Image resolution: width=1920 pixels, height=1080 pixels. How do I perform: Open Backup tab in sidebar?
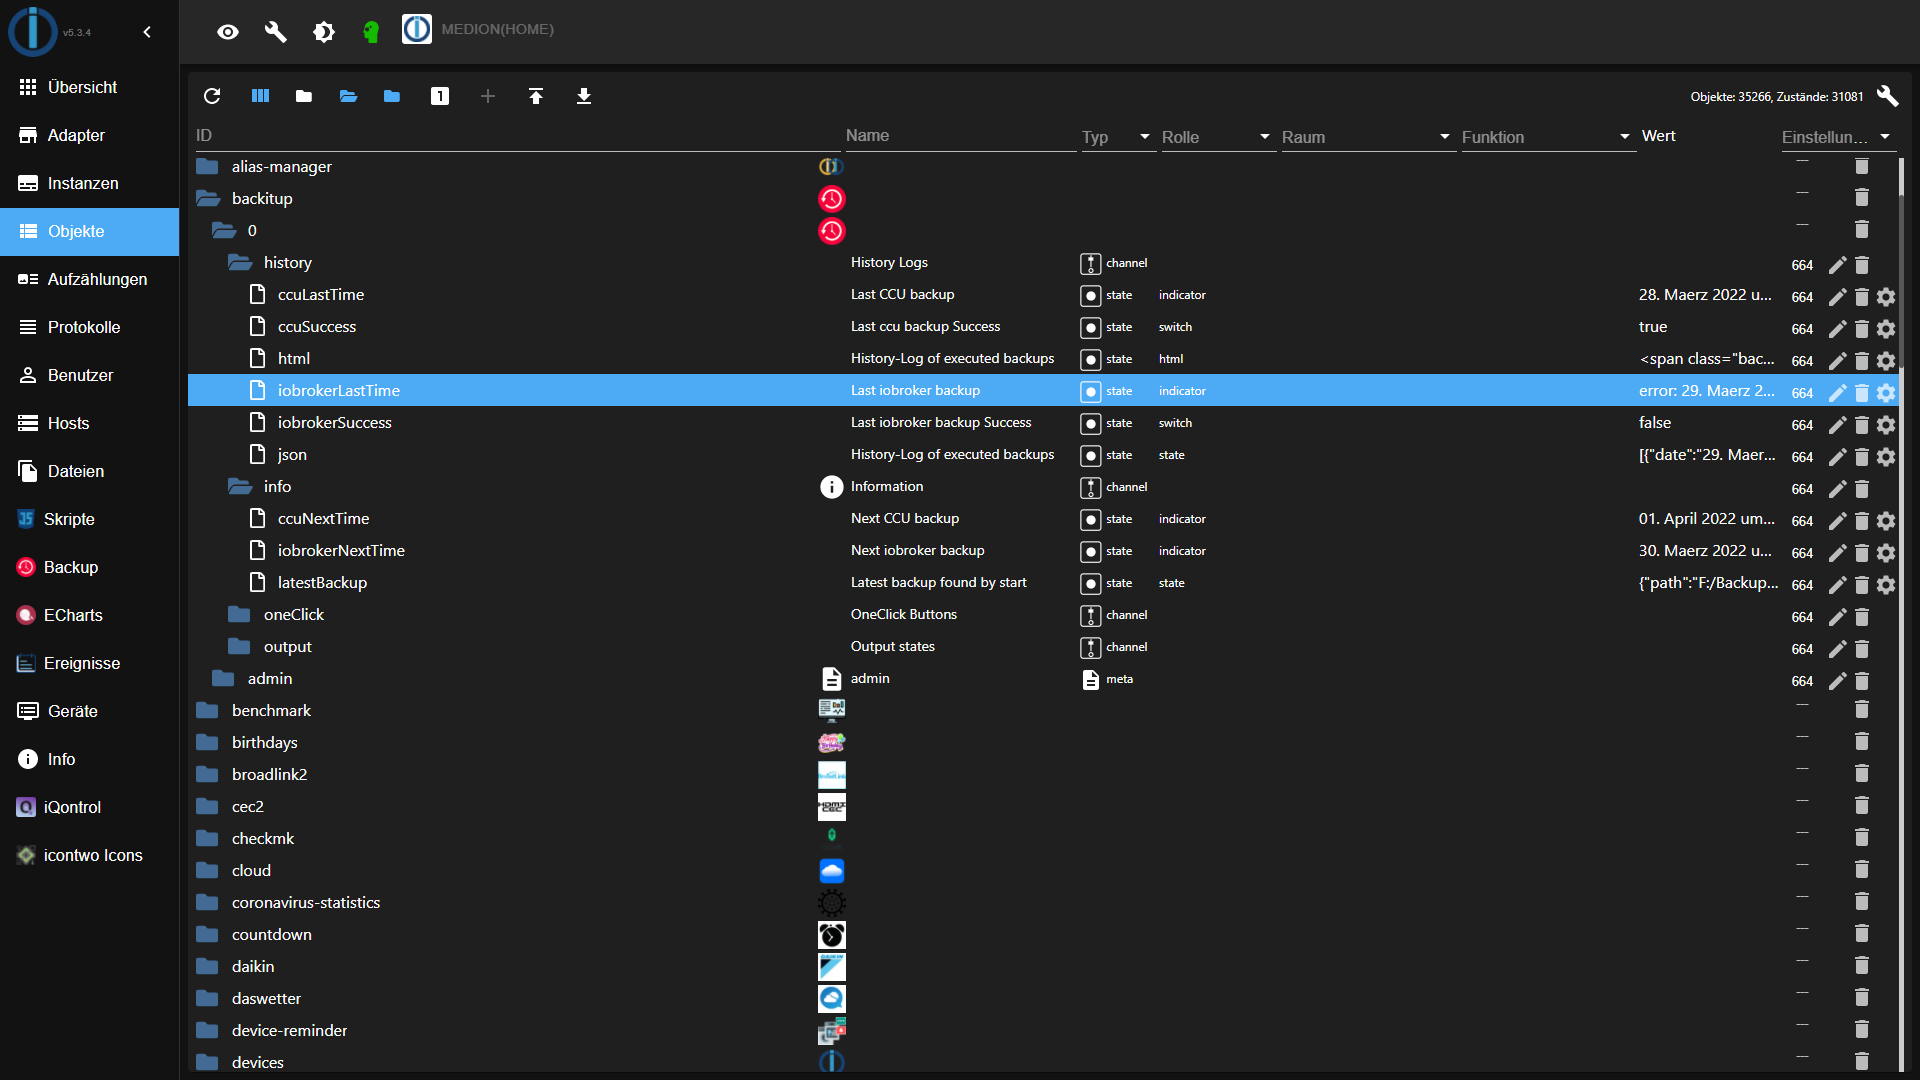[x=90, y=567]
